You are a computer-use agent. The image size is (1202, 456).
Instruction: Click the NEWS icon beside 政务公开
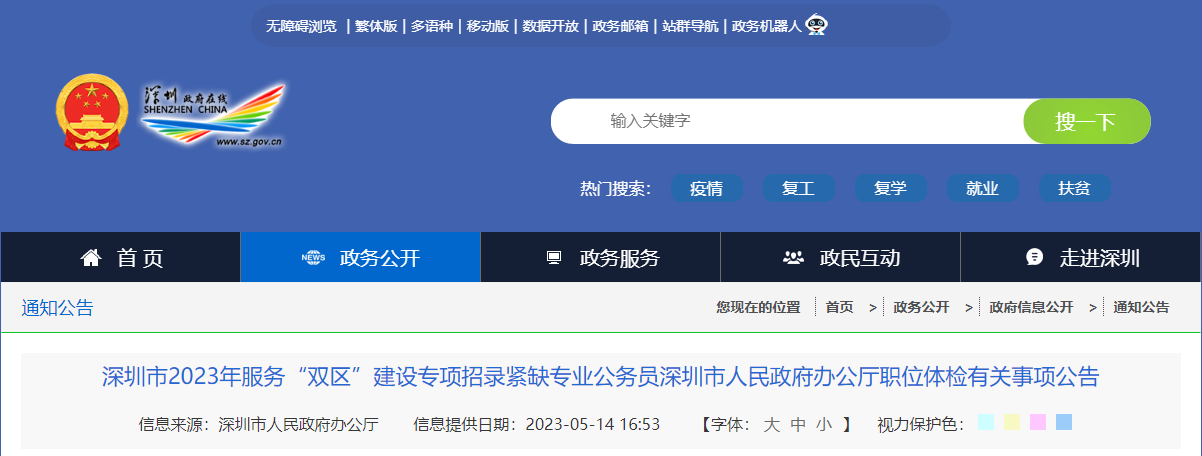coord(313,258)
